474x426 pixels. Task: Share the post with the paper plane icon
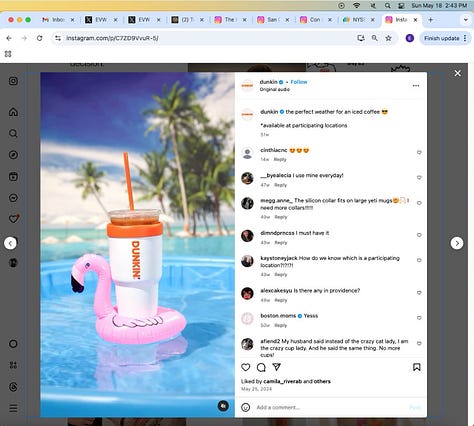coord(277,367)
